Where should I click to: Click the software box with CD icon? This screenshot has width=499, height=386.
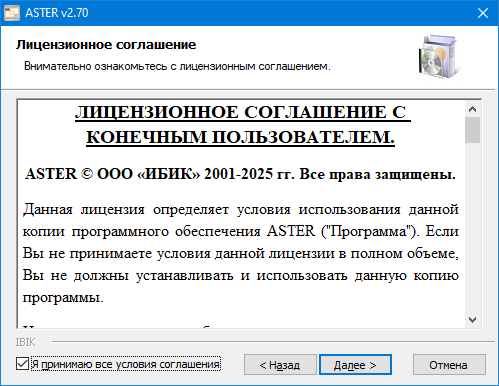coord(439,57)
